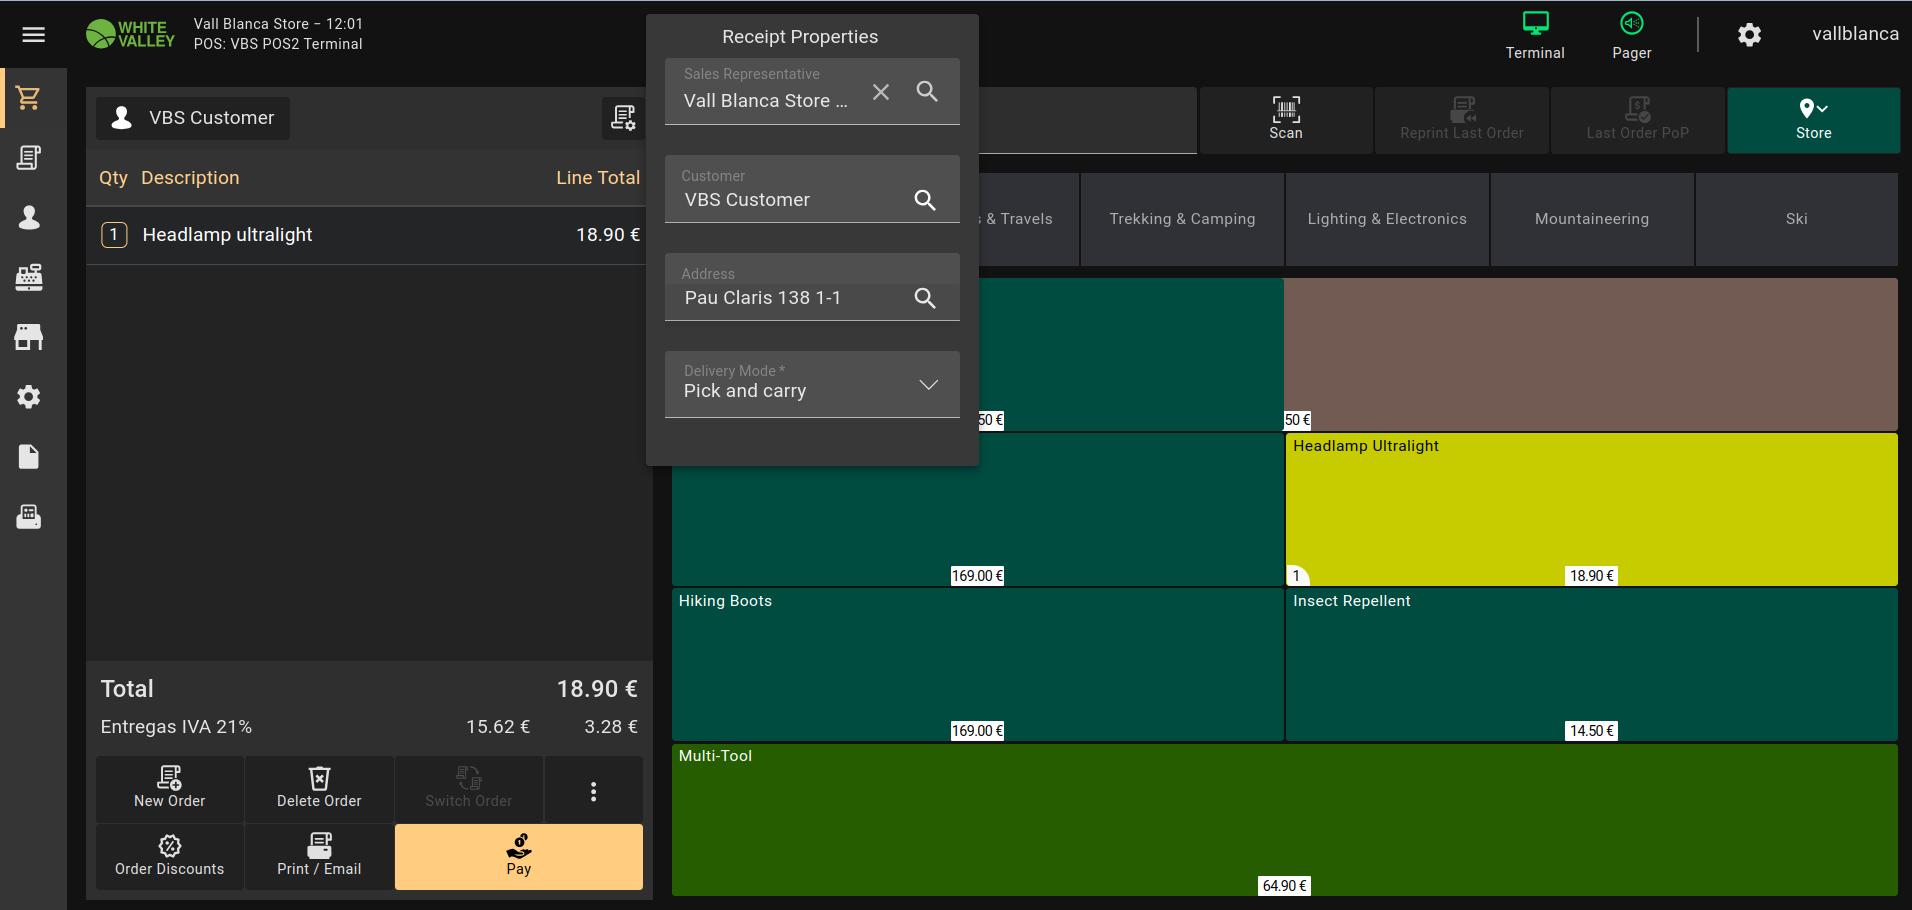Open more order actions menu
This screenshot has height=910, width=1912.
tap(593, 791)
